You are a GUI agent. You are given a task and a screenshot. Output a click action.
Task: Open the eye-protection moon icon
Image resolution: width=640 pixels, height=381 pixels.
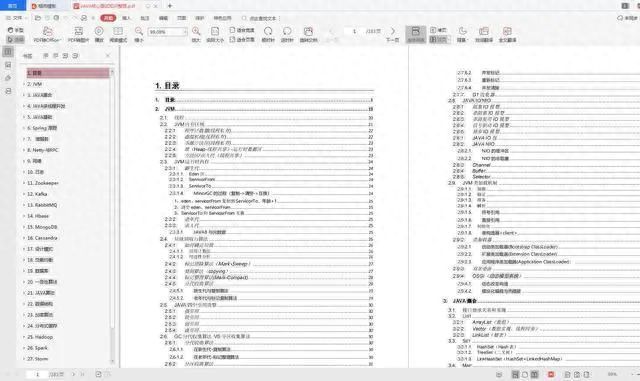pyautogui.click(x=462, y=31)
